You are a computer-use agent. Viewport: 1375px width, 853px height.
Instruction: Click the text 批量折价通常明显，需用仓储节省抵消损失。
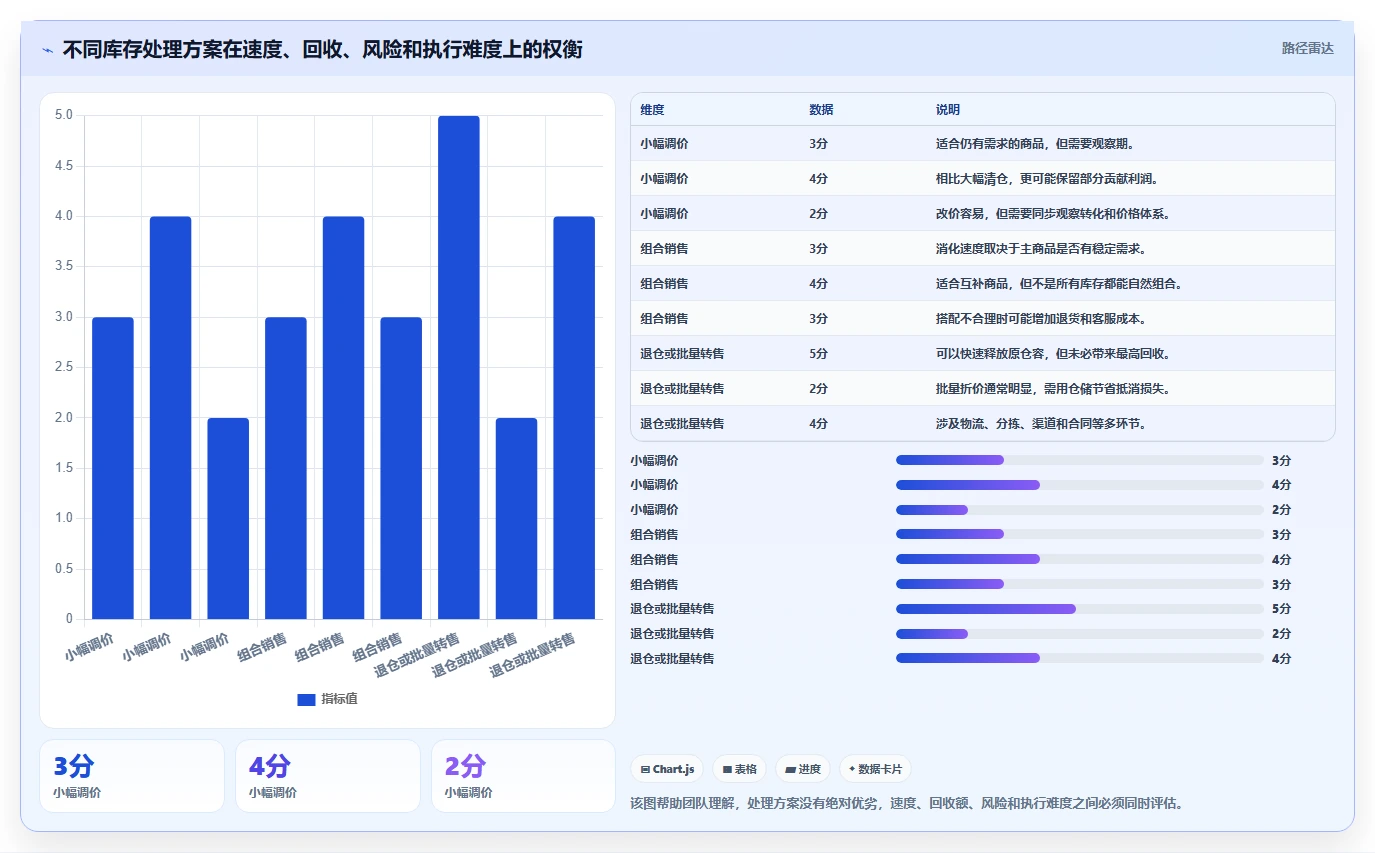(x=1053, y=389)
